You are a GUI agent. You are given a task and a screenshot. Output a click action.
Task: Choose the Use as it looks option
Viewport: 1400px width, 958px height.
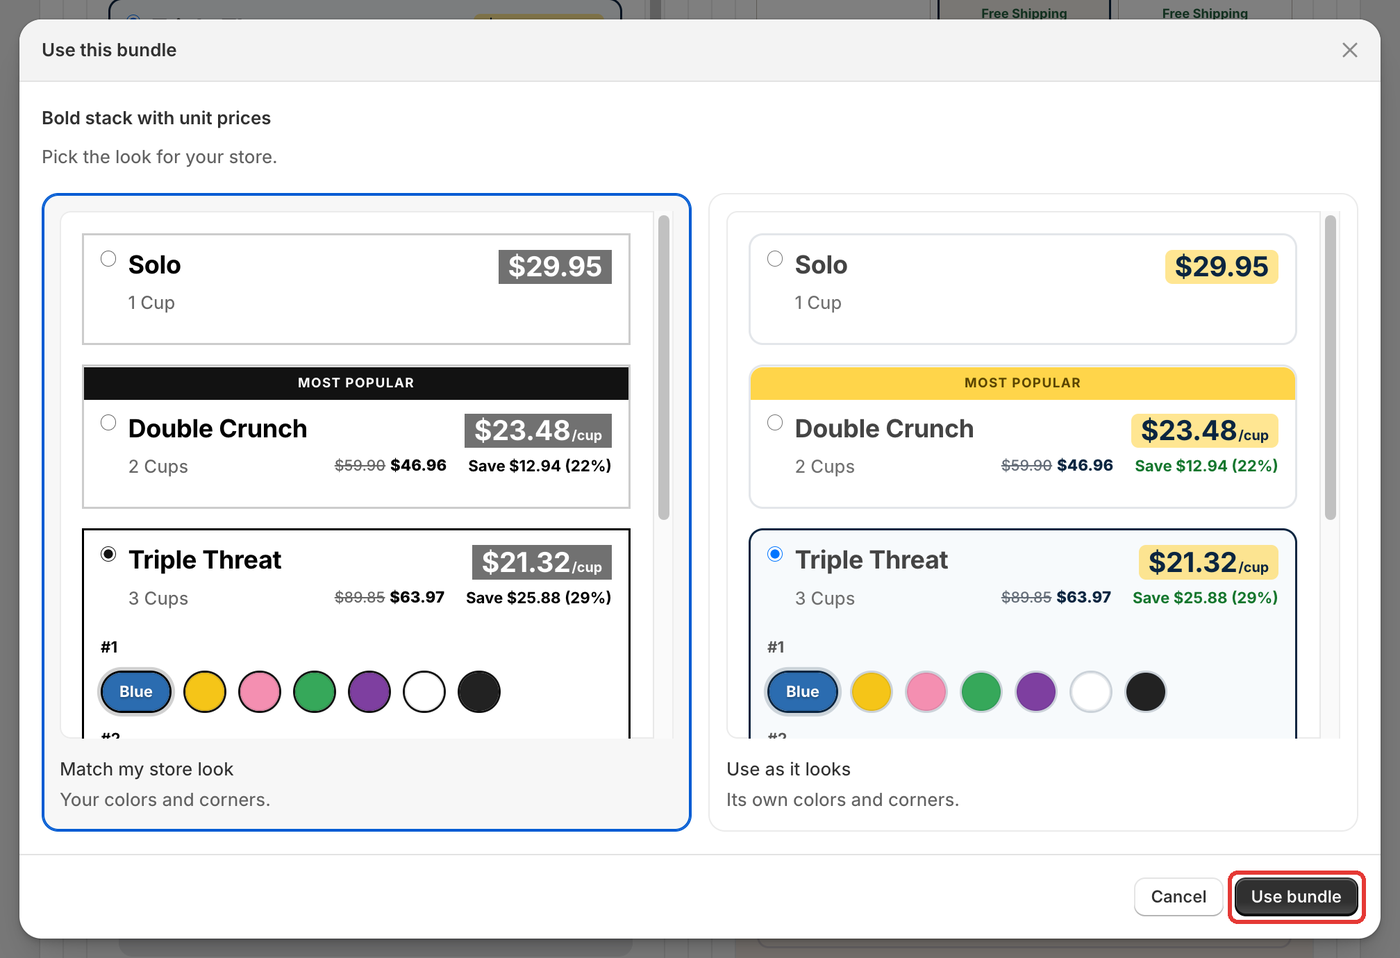click(x=1033, y=512)
